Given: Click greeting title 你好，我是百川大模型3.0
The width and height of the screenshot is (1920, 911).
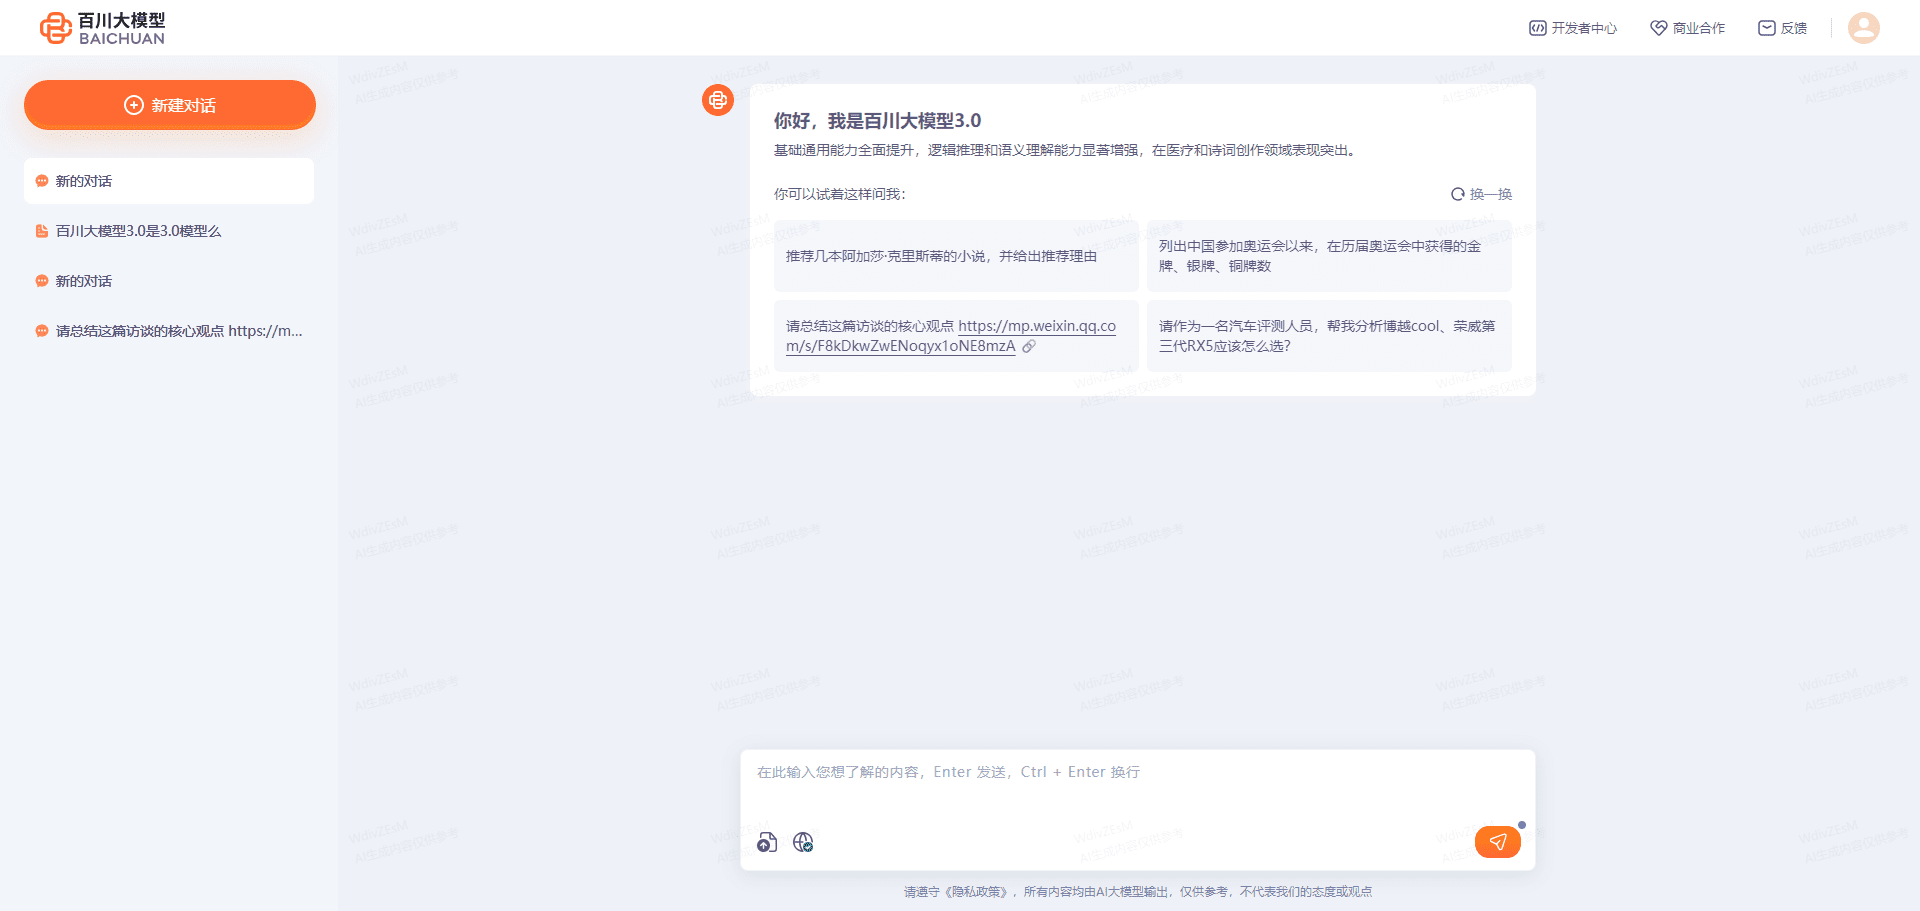Looking at the screenshot, I should click(877, 121).
